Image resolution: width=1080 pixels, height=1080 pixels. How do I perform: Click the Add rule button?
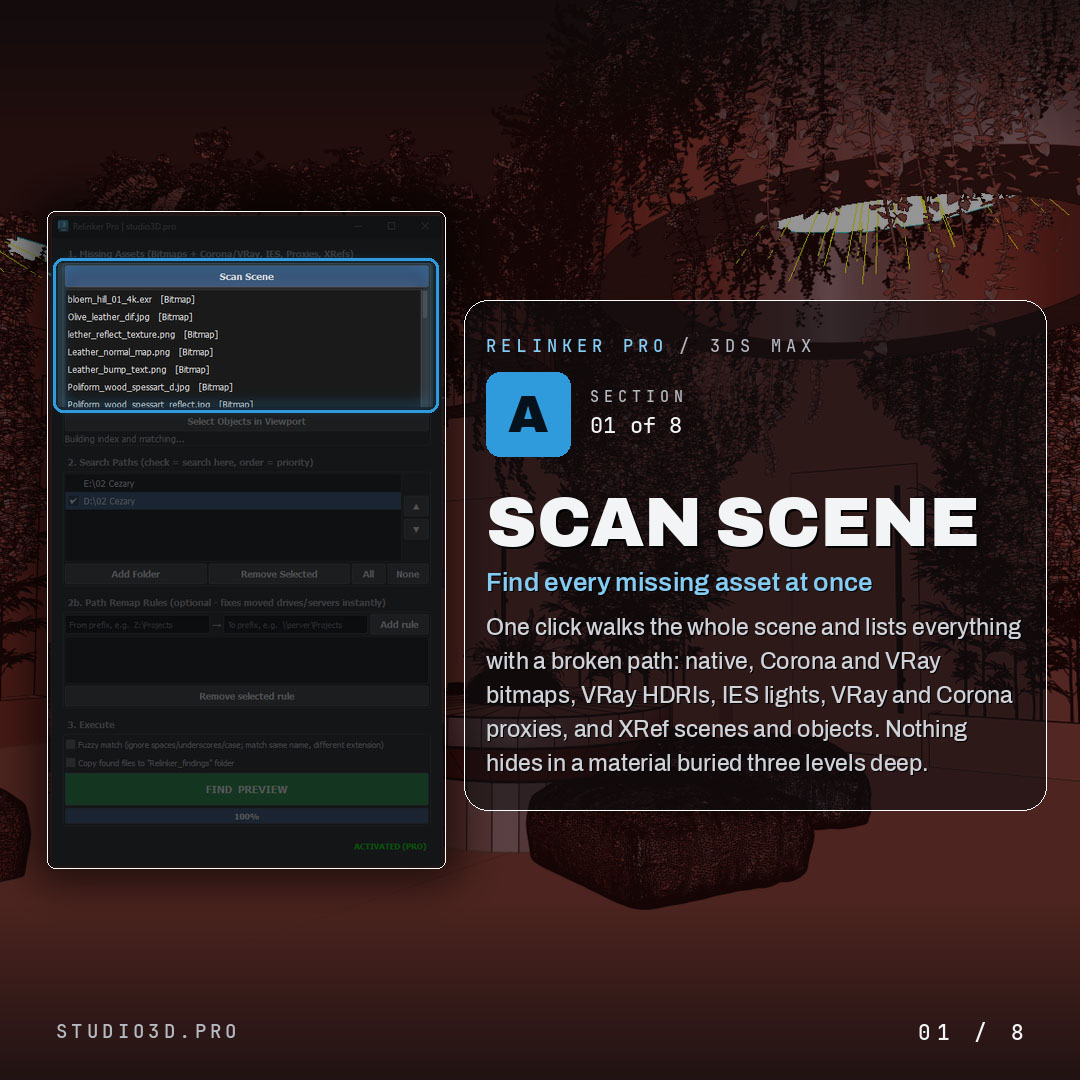pyautogui.click(x=399, y=625)
